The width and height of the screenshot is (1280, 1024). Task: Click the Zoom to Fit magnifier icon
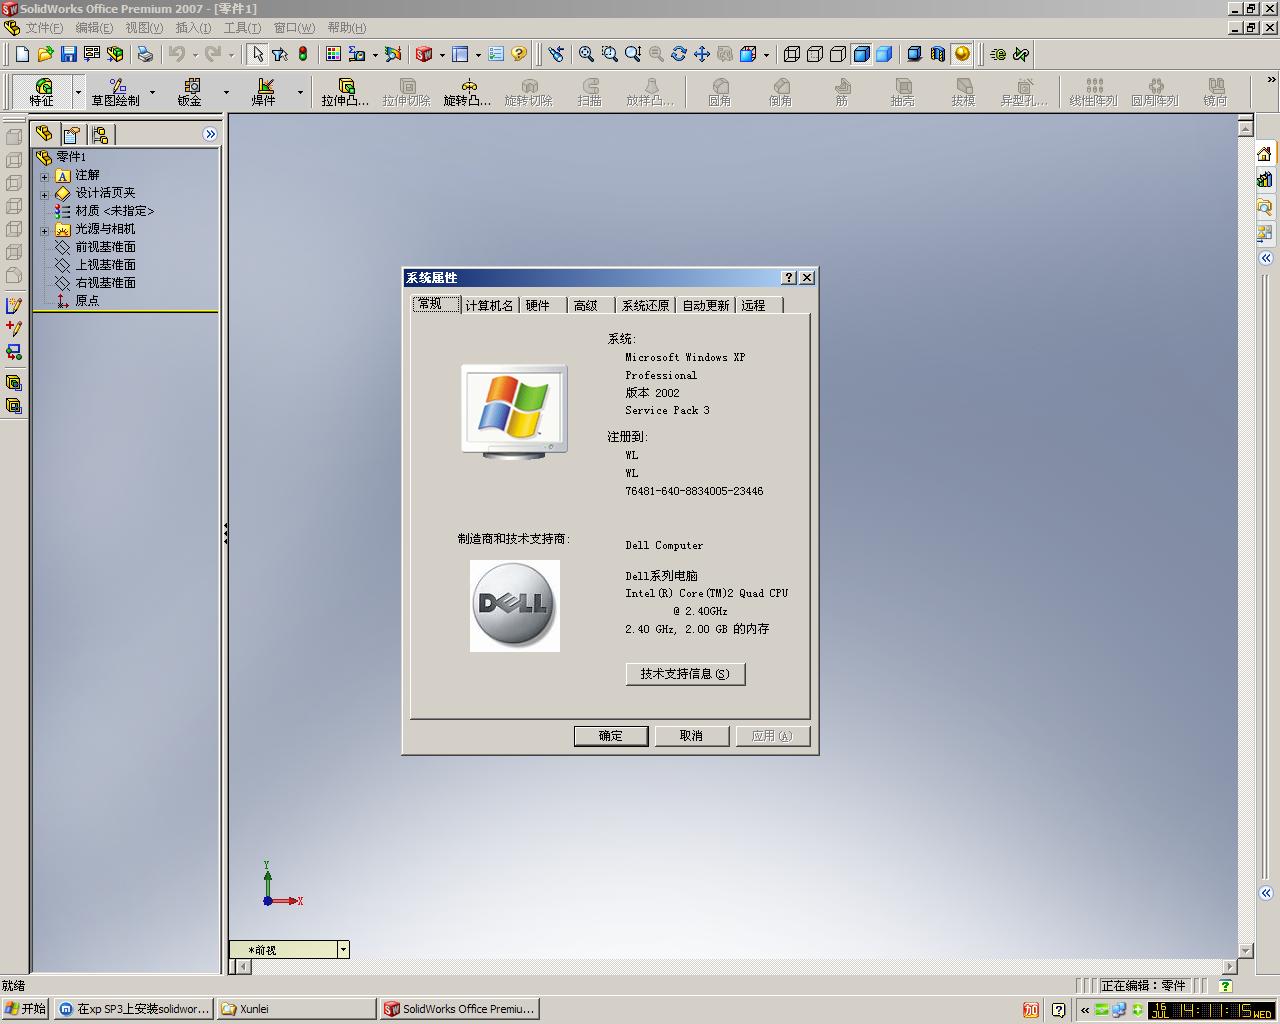coord(585,54)
